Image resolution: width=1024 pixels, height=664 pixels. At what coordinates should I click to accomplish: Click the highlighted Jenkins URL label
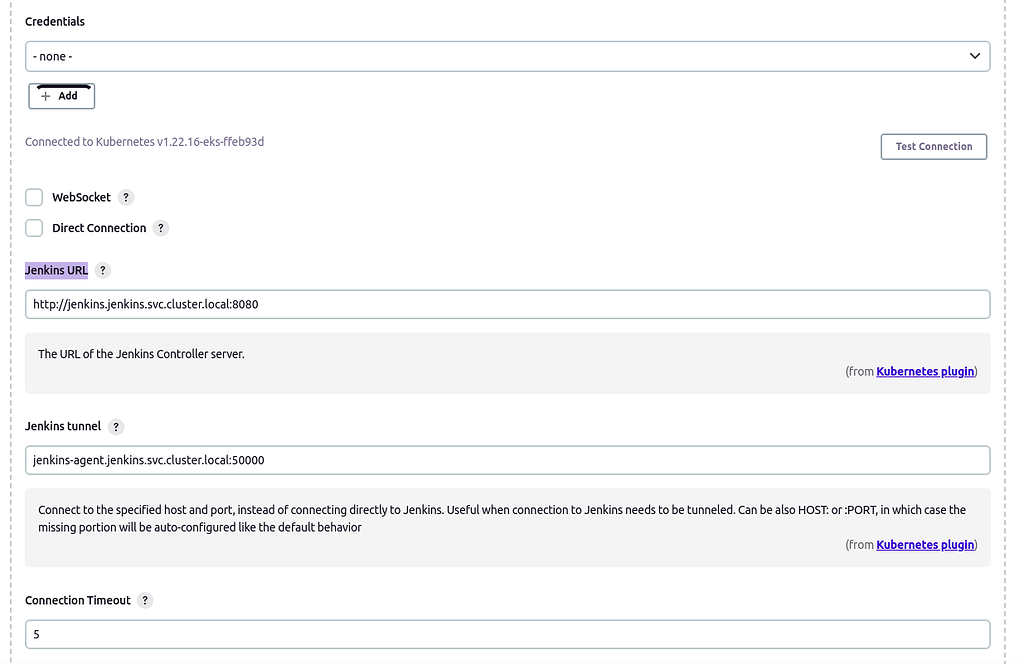click(56, 271)
